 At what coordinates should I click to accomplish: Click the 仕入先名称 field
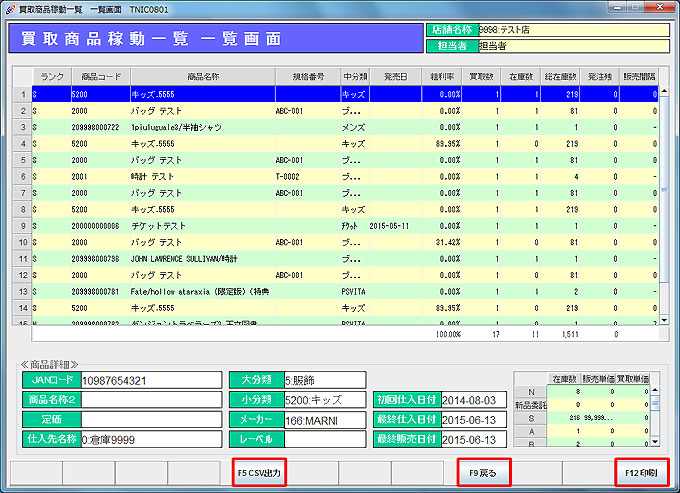pos(150,438)
